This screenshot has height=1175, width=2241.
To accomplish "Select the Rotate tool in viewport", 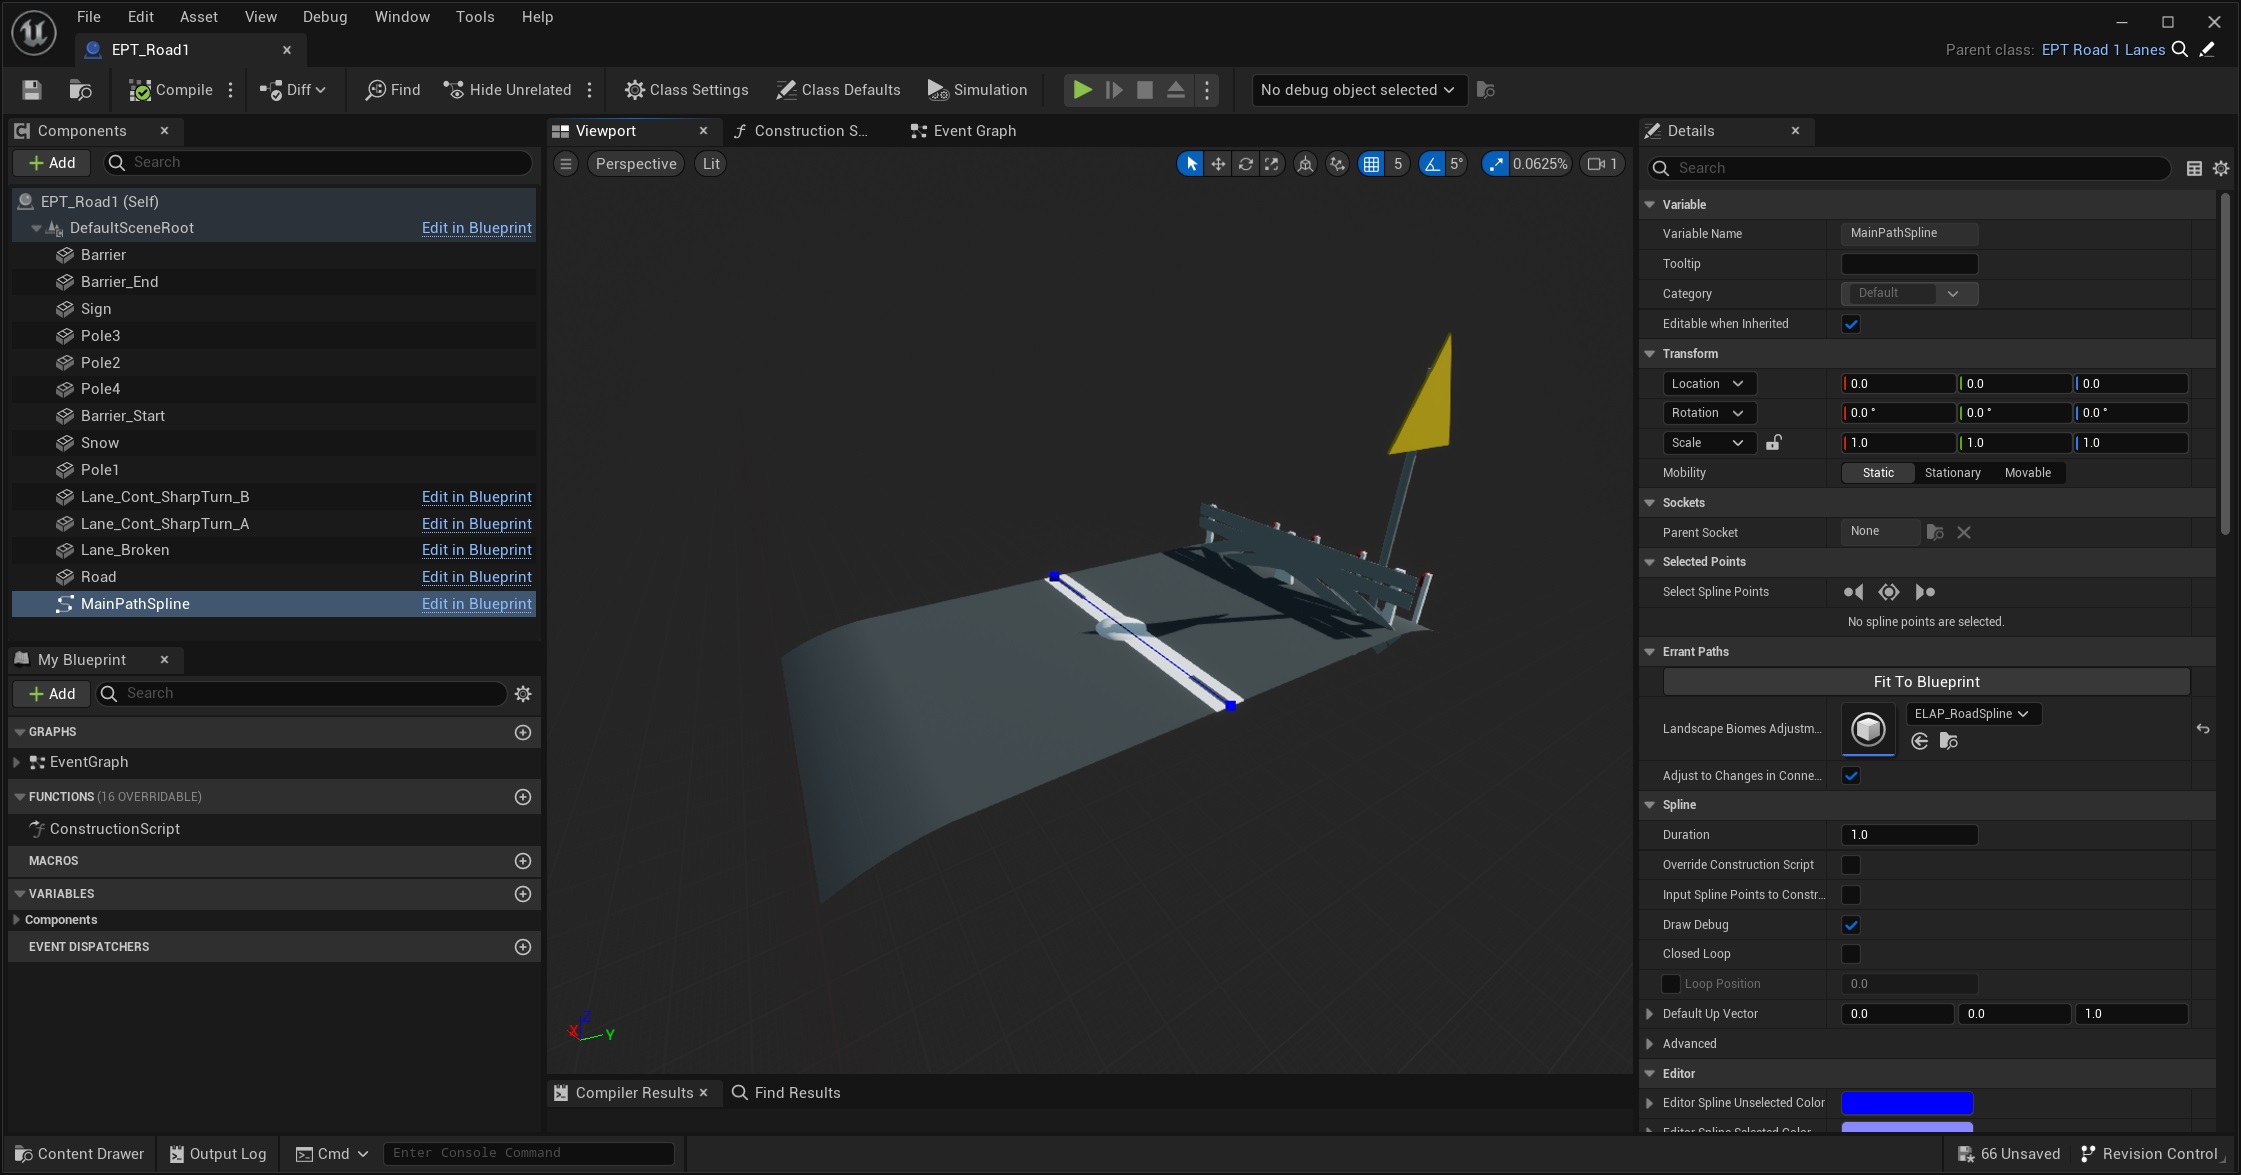I will [x=1245, y=164].
